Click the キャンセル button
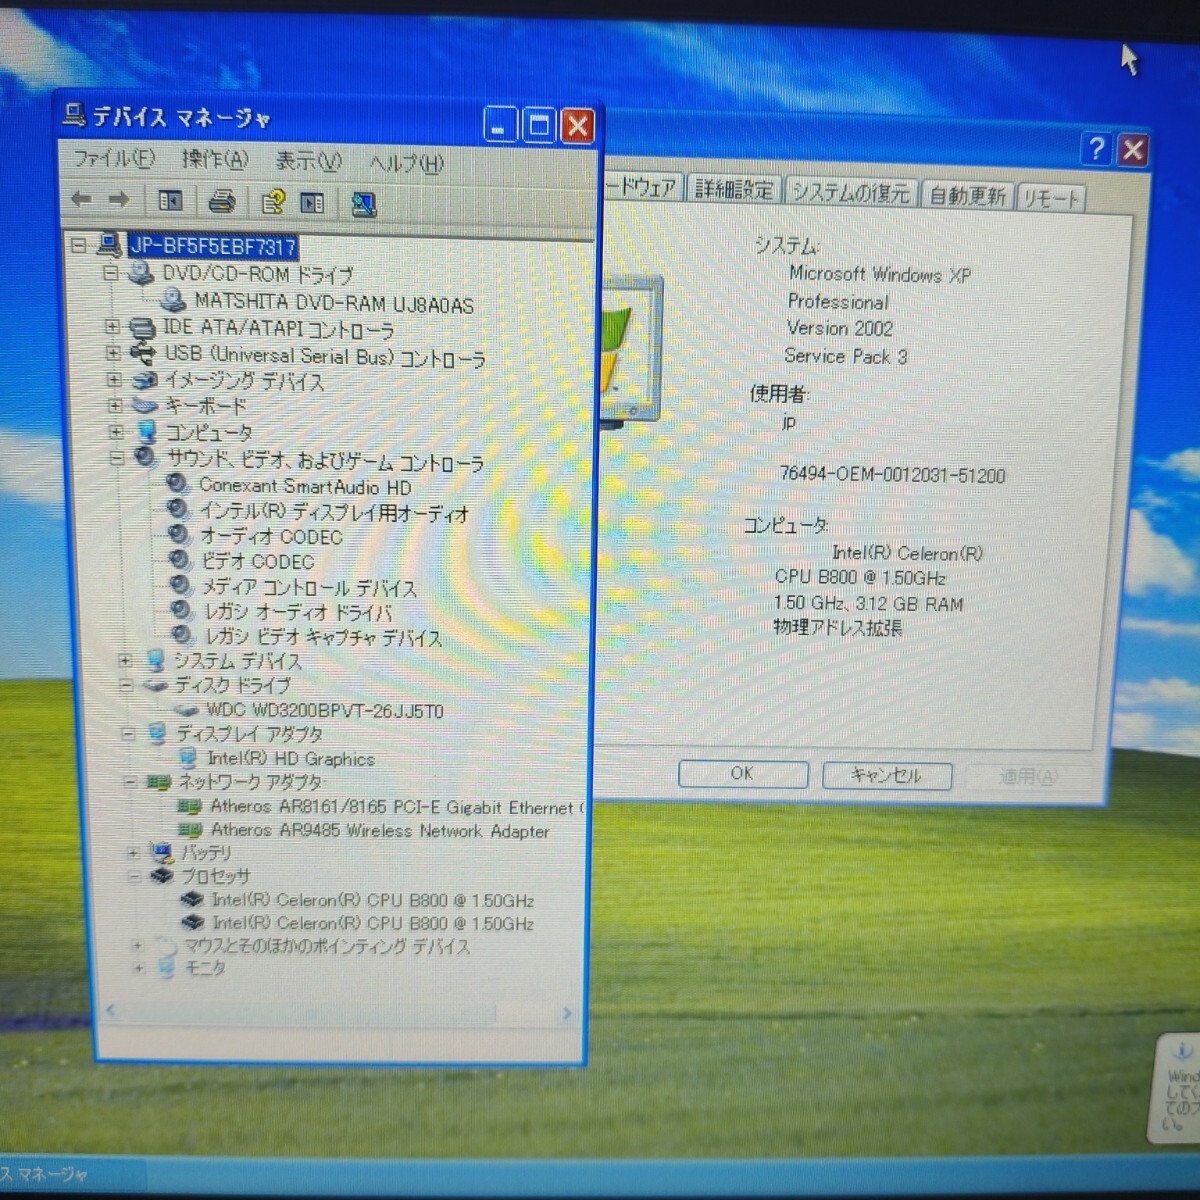The width and height of the screenshot is (1200, 1200). 886,775
